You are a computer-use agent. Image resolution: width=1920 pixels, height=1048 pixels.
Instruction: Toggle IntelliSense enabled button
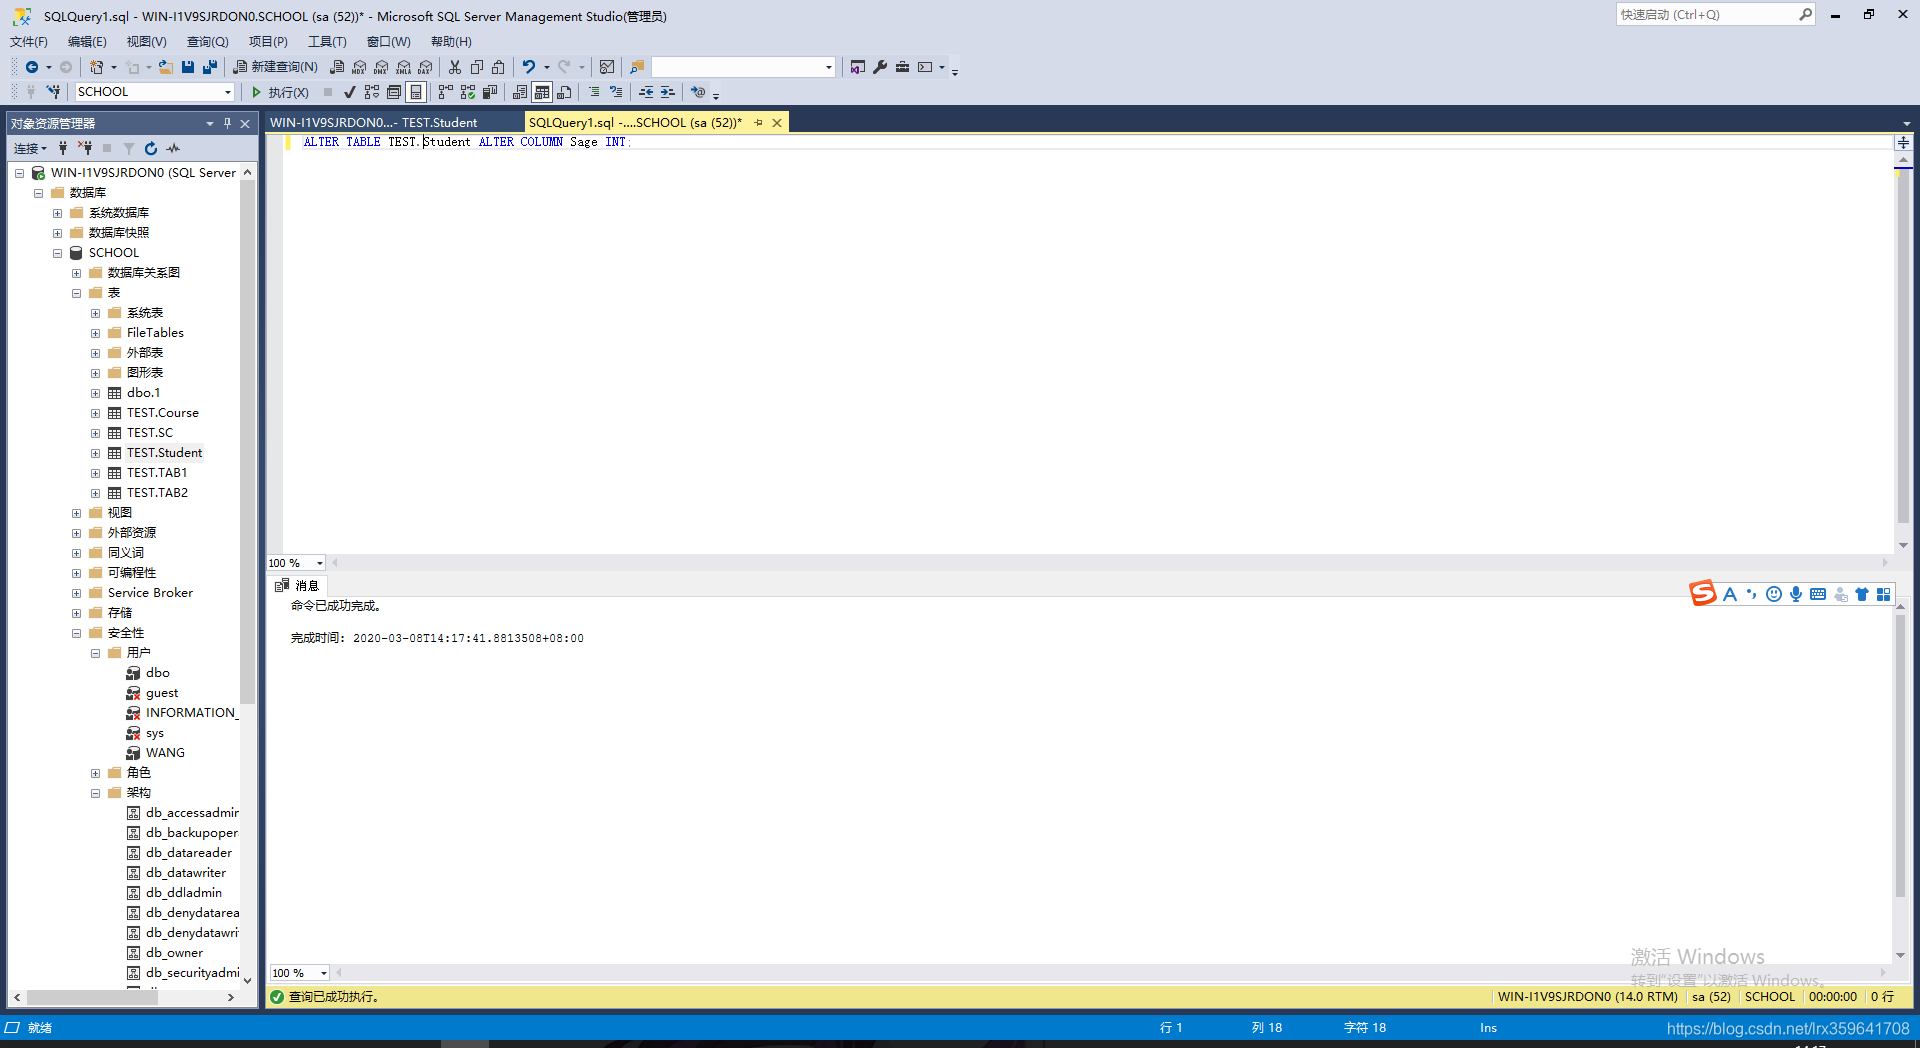(416, 92)
